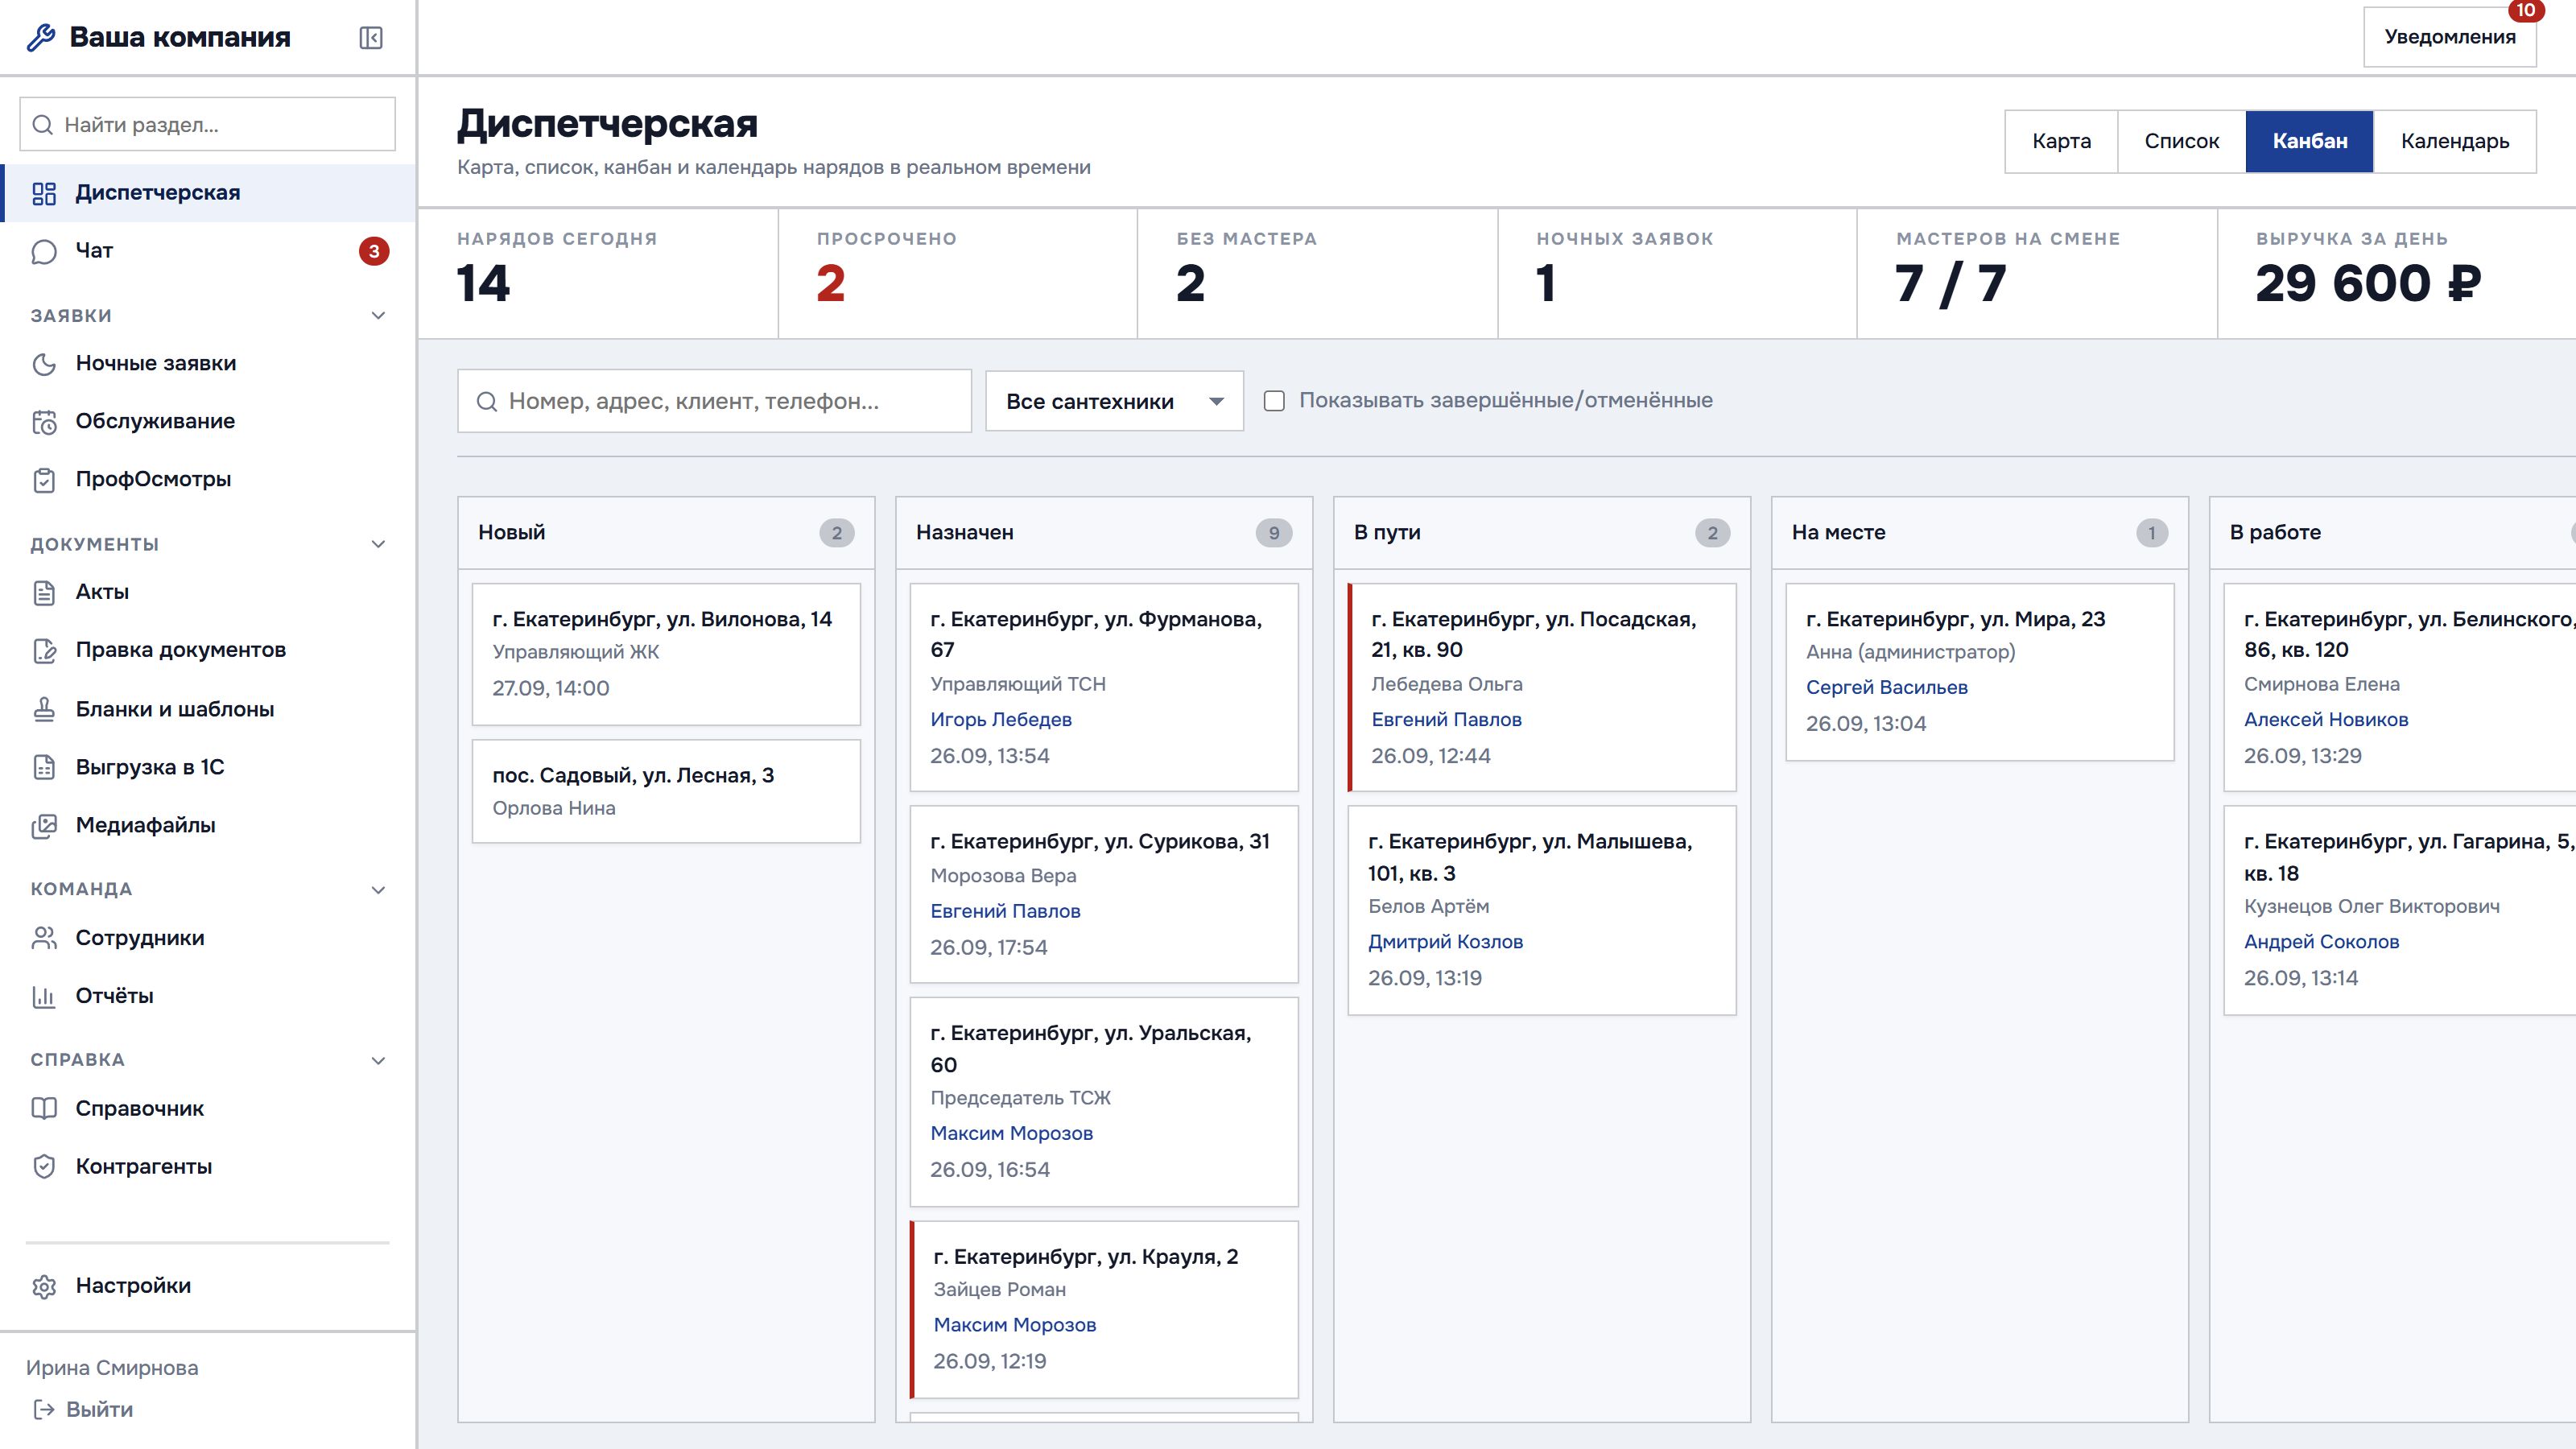2576x1449 pixels.
Task: Click the wrench company logo icon
Action: point(41,38)
